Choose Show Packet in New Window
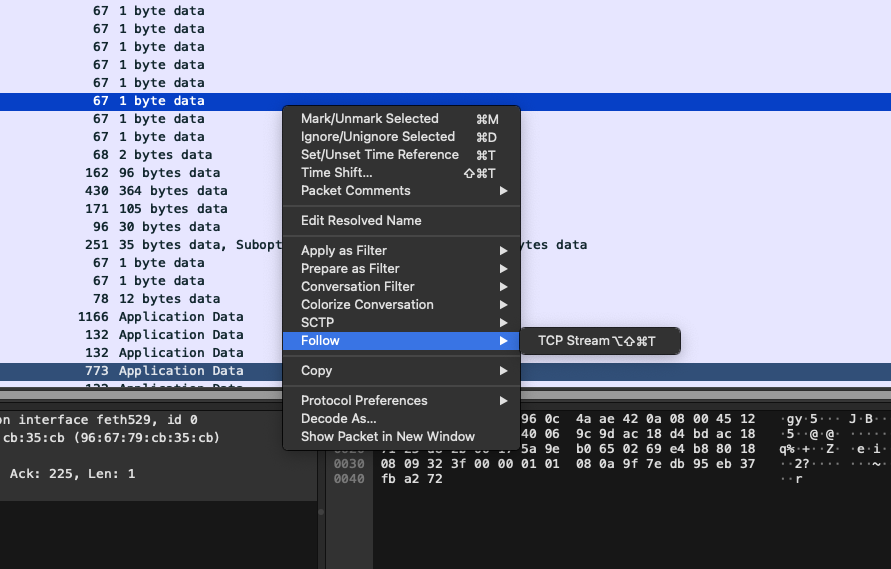The height and width of the screenshot is (569, 891). (388, 437)
